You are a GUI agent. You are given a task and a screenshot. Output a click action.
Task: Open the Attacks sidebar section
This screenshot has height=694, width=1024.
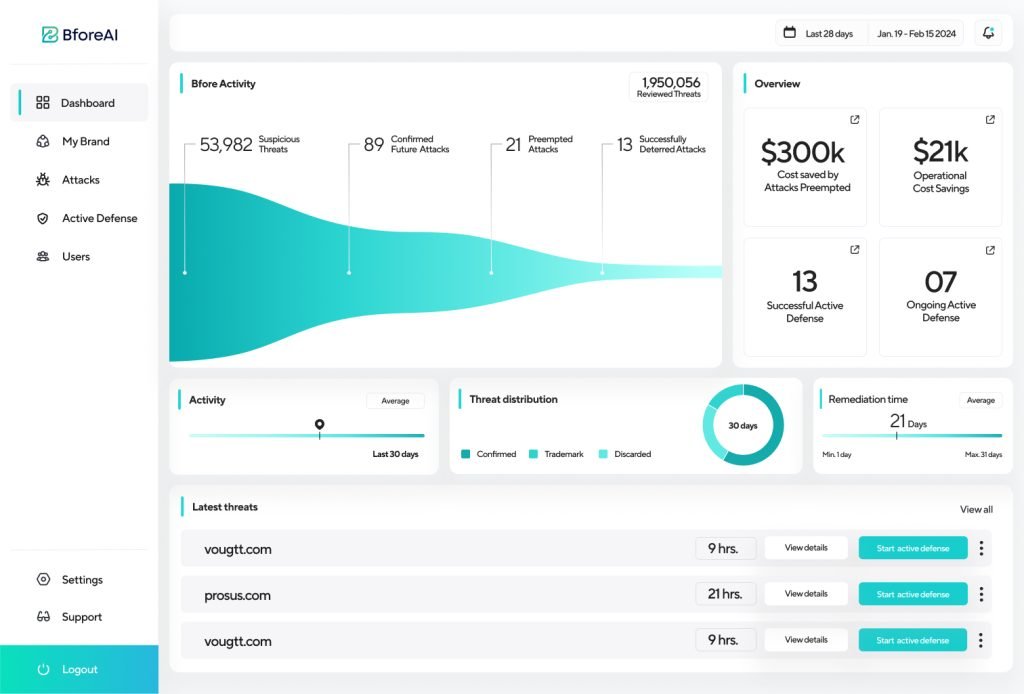pos(80,180)
